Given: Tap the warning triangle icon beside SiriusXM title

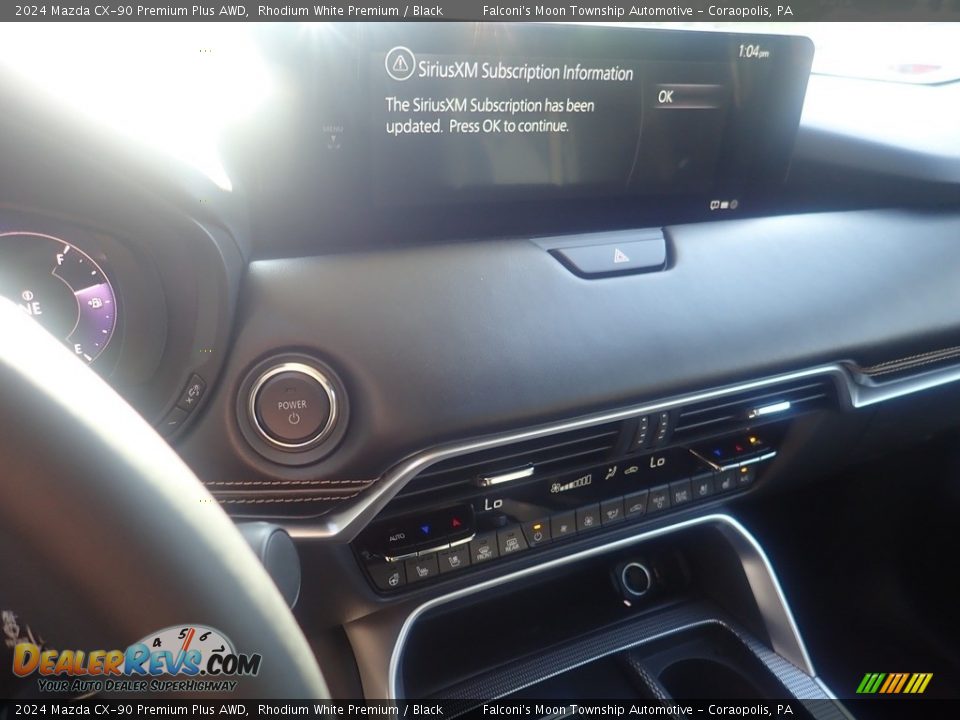Looking at the screenshot, I should tap(400, 63).
